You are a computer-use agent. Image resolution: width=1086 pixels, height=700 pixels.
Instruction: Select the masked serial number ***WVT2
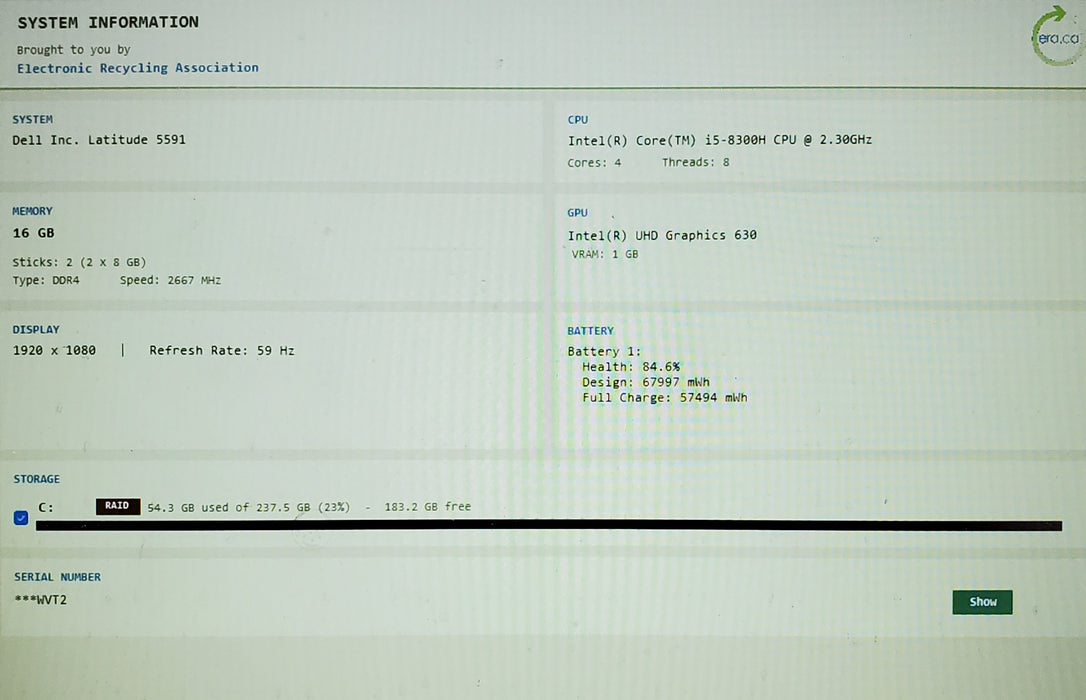41,600
